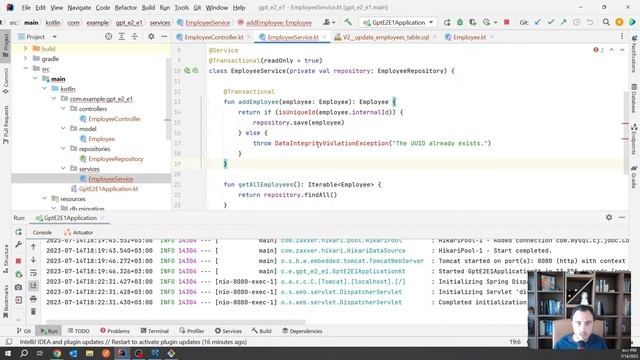Image resolution: width=640 pixels, height=360 pixels.
Task: Open the Tools menu
Action: click(182, 7)
